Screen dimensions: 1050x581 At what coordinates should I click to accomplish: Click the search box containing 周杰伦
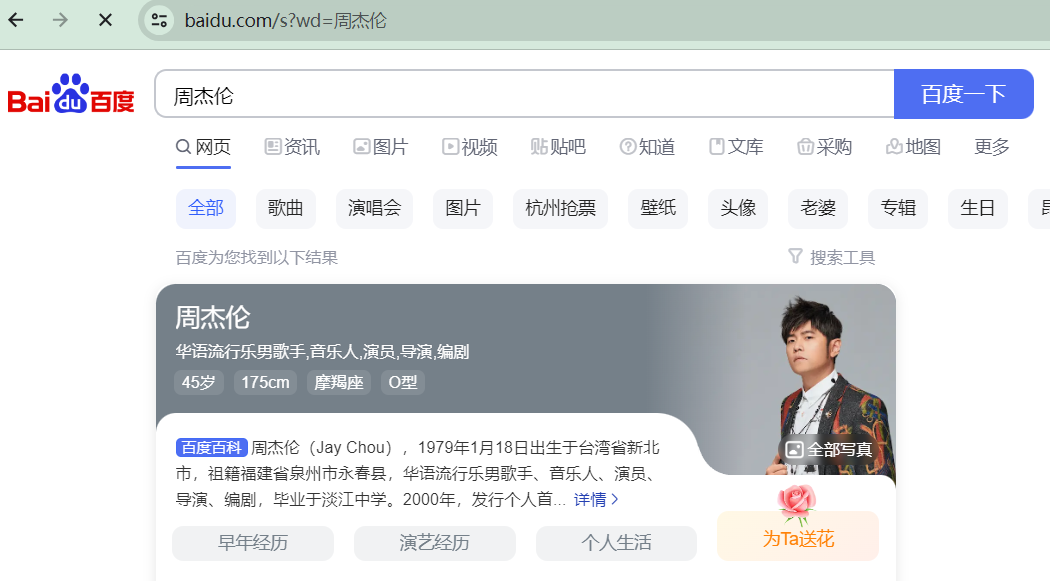click(525, 94)
